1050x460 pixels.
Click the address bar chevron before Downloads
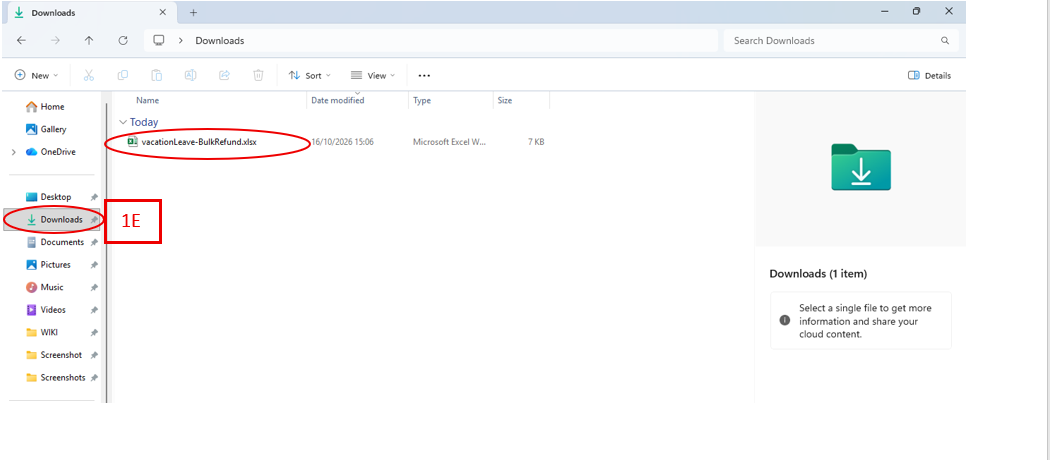(x=181, y=40)
